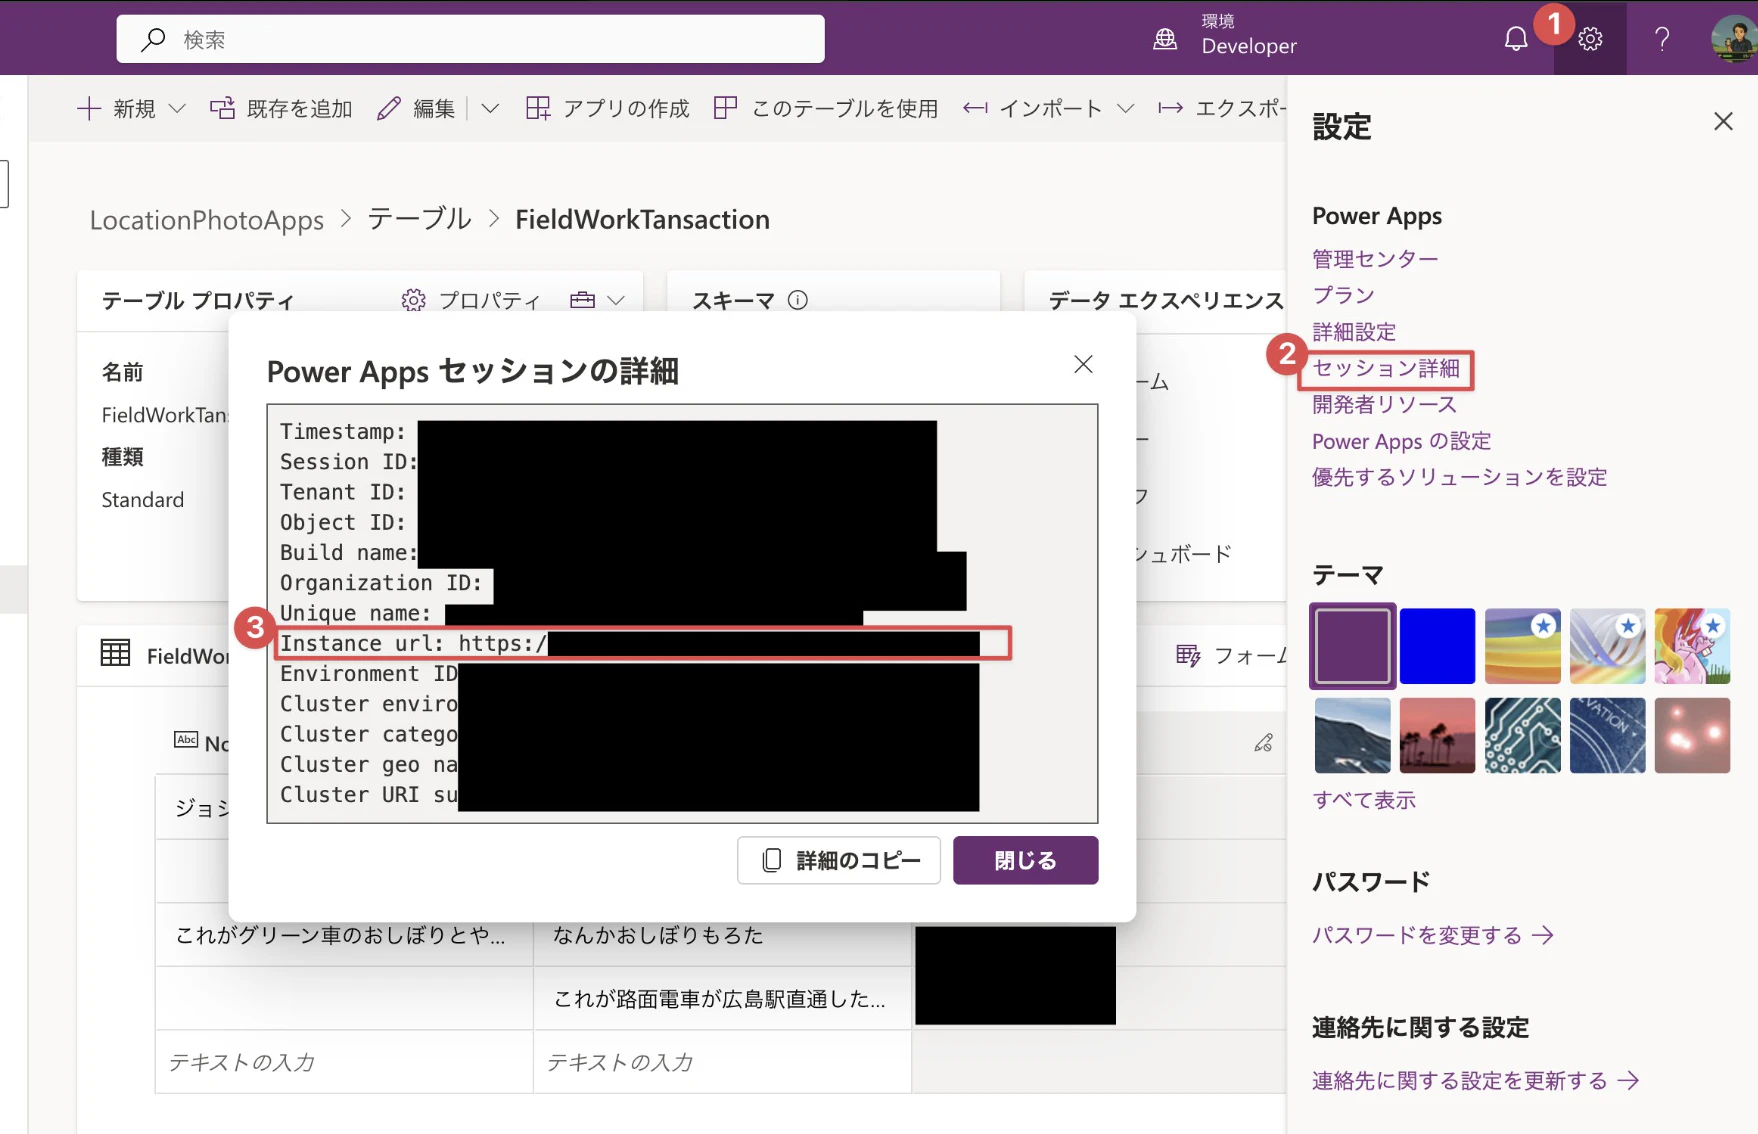Focus the 検索 search box
1758x1134 pixels.
470,39
